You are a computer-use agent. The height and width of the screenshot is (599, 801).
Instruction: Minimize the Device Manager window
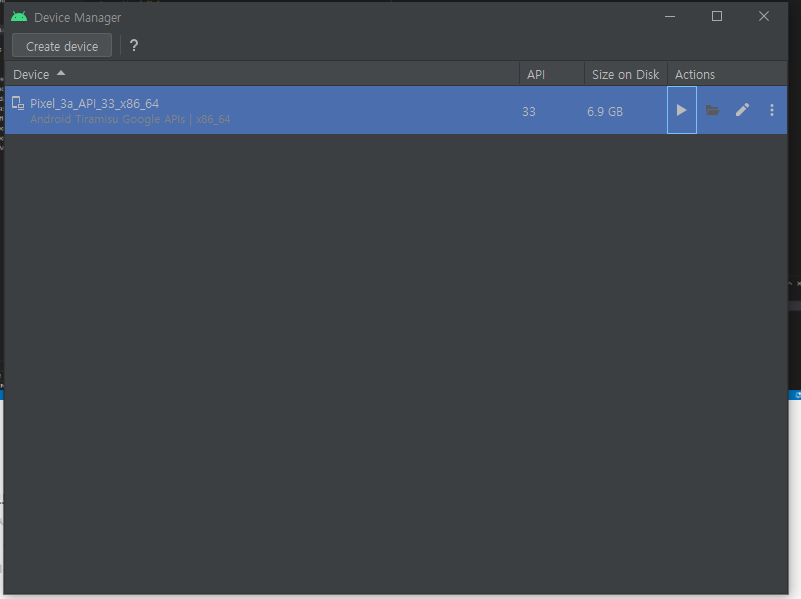[x=670, y=16]
